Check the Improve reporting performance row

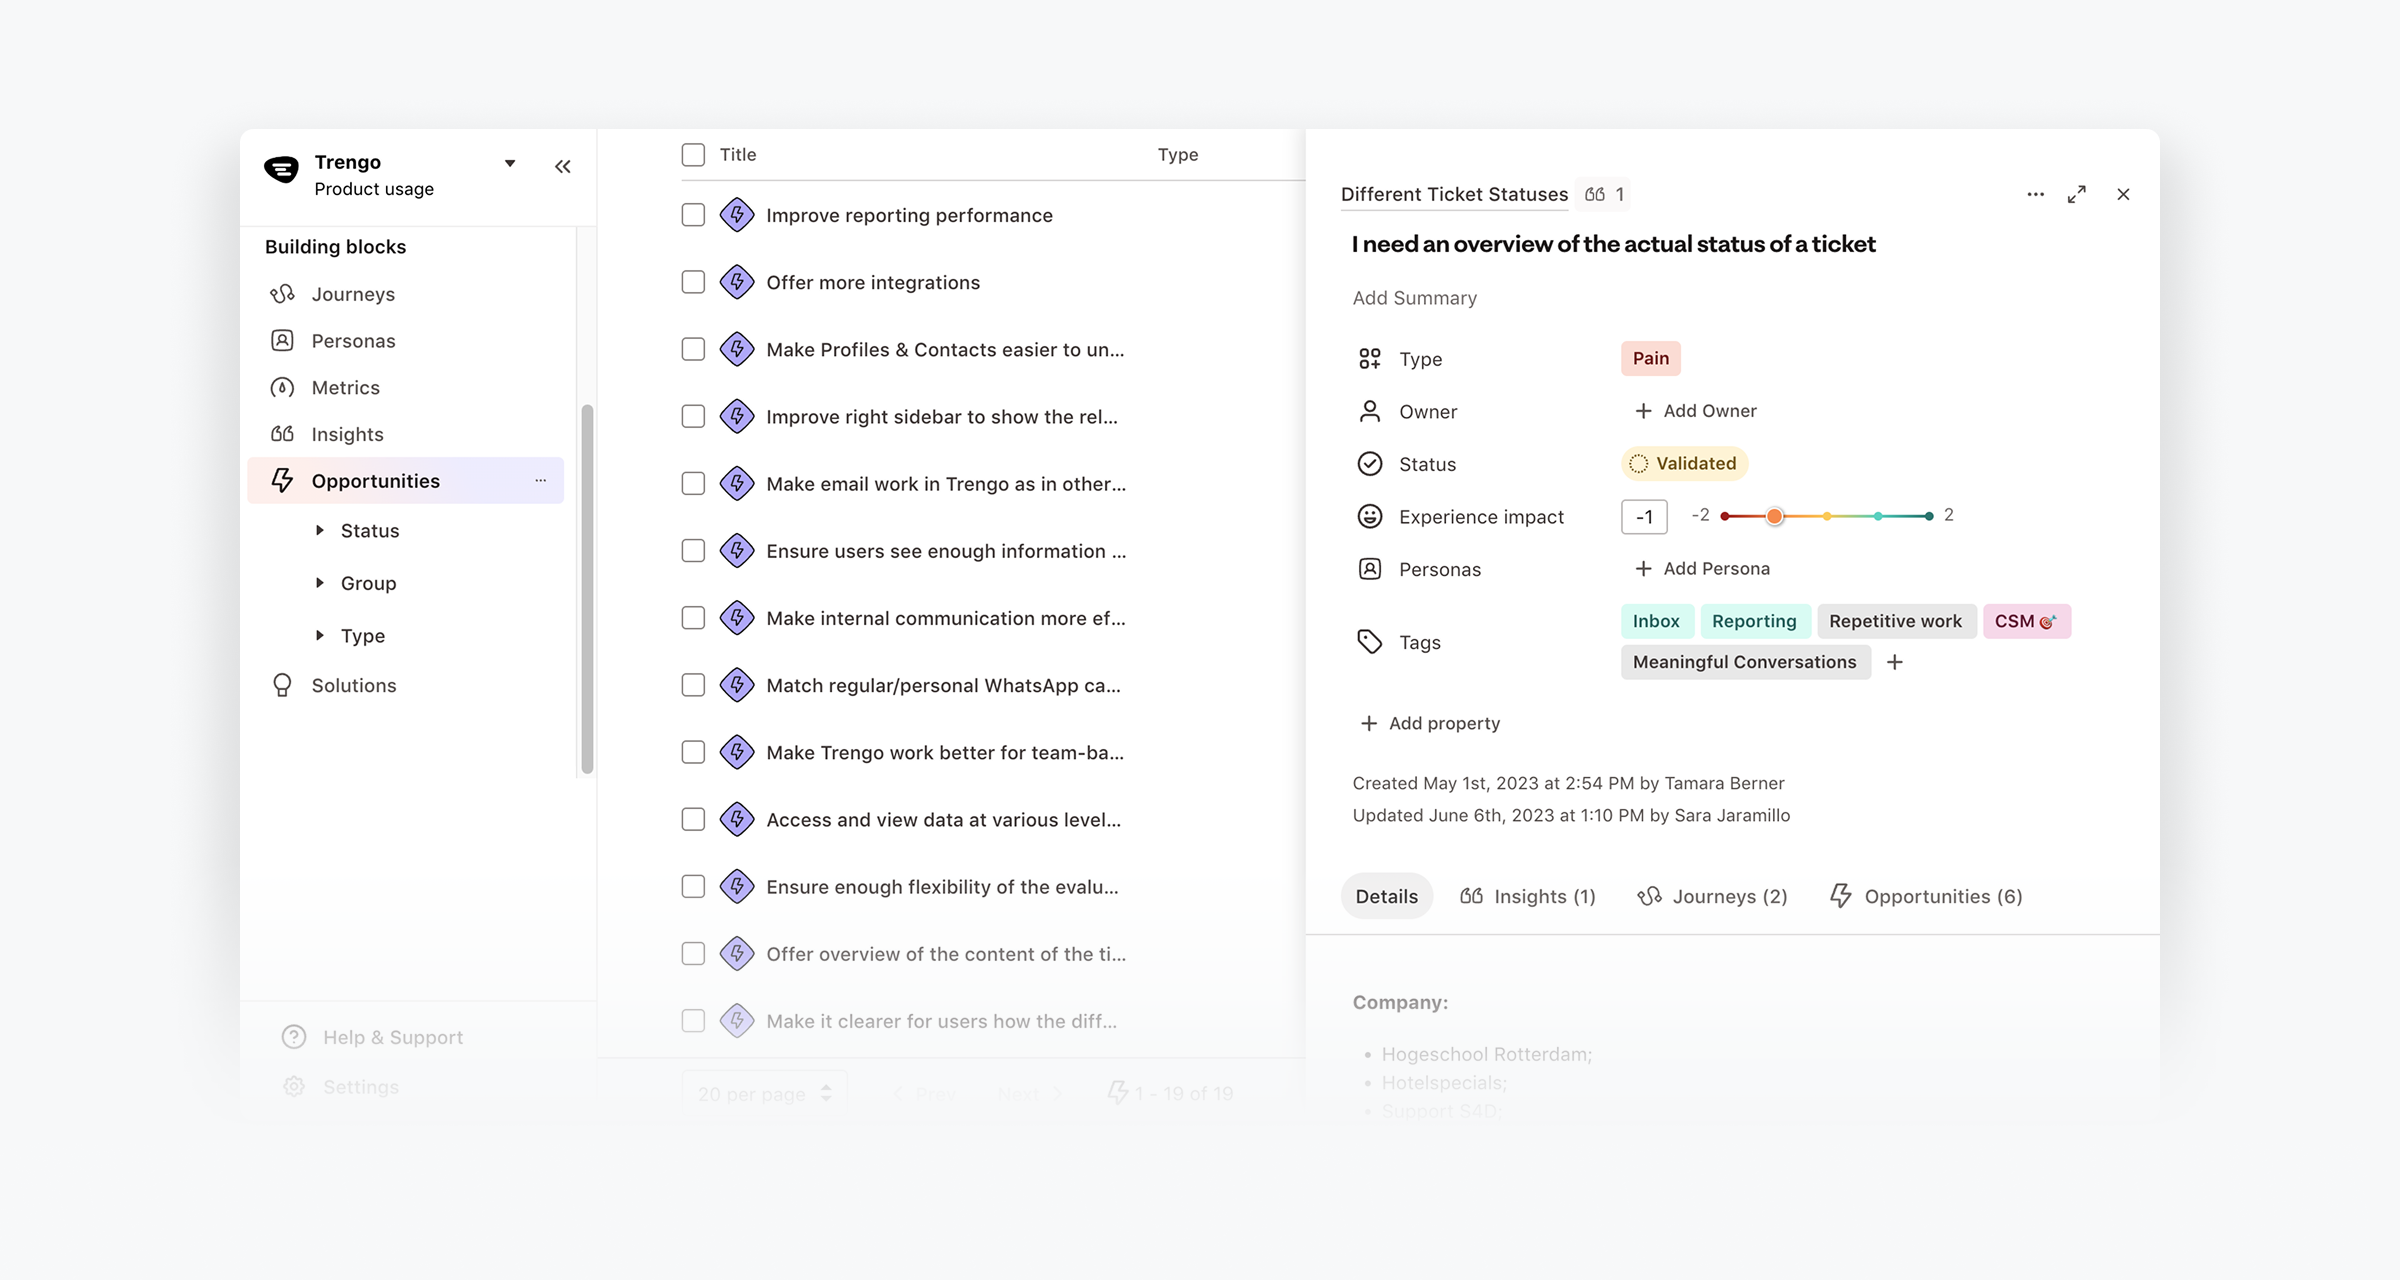click(x=693, y=215)
